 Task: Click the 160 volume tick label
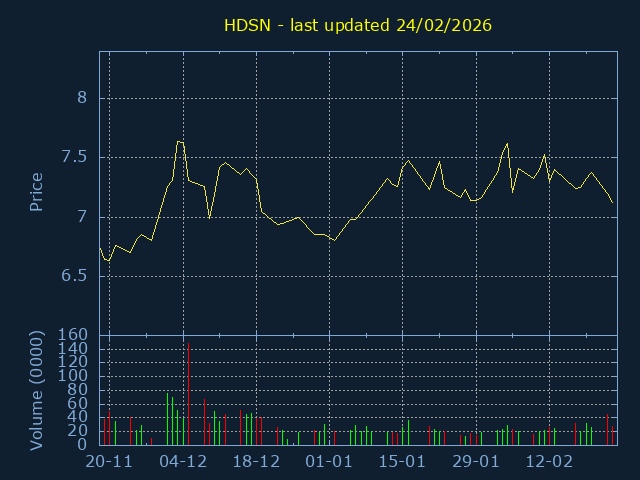pyautogui.click(x=74, y=335)
